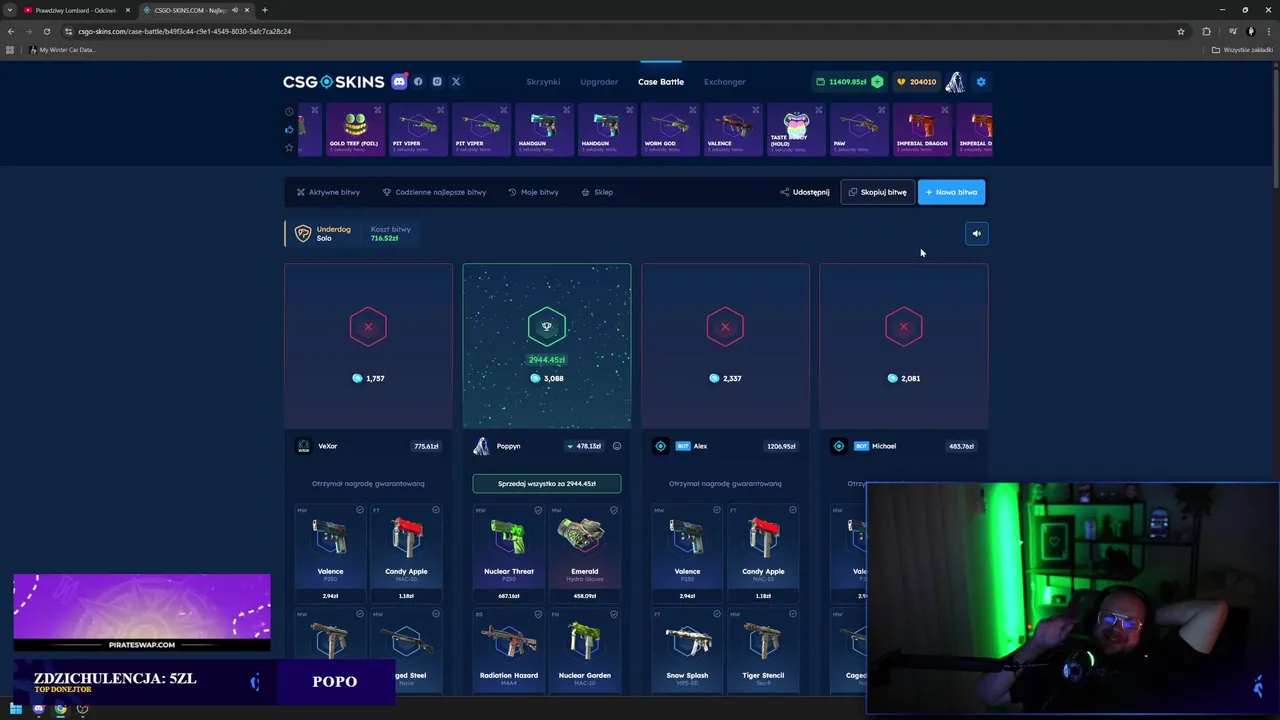Open Codzienne najlepsze bitwy section
1280x720 pixels.
click(434, 192)
